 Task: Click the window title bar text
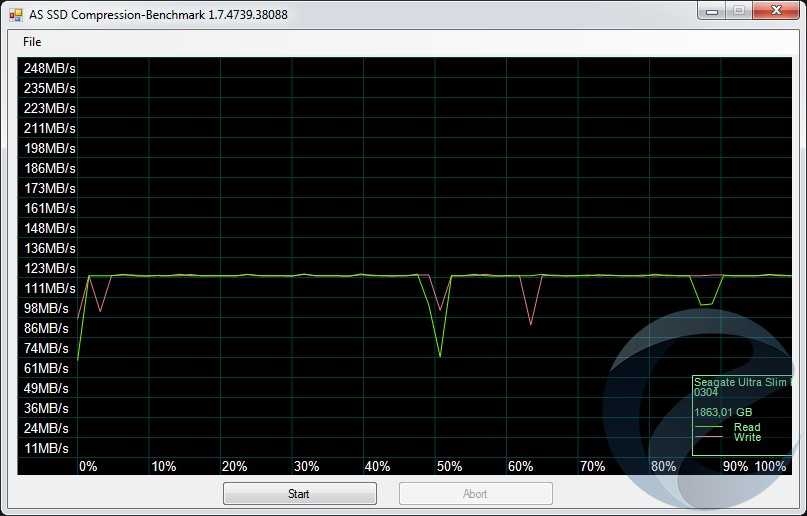point(159,16)
